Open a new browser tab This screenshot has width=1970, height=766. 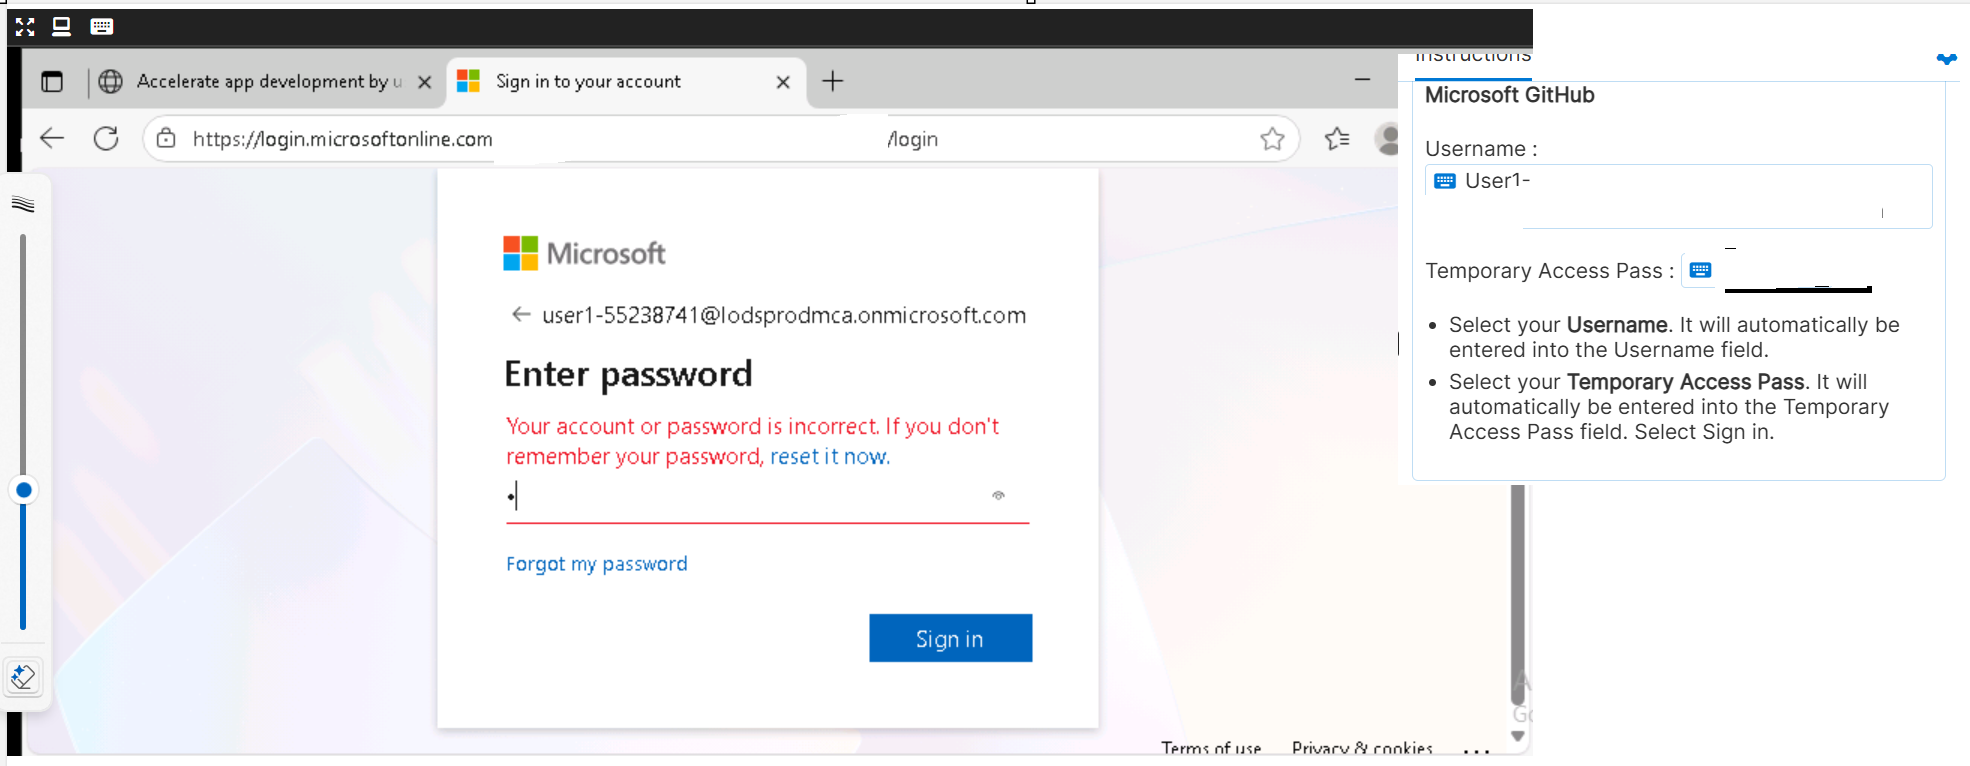[x=833, y=81]
